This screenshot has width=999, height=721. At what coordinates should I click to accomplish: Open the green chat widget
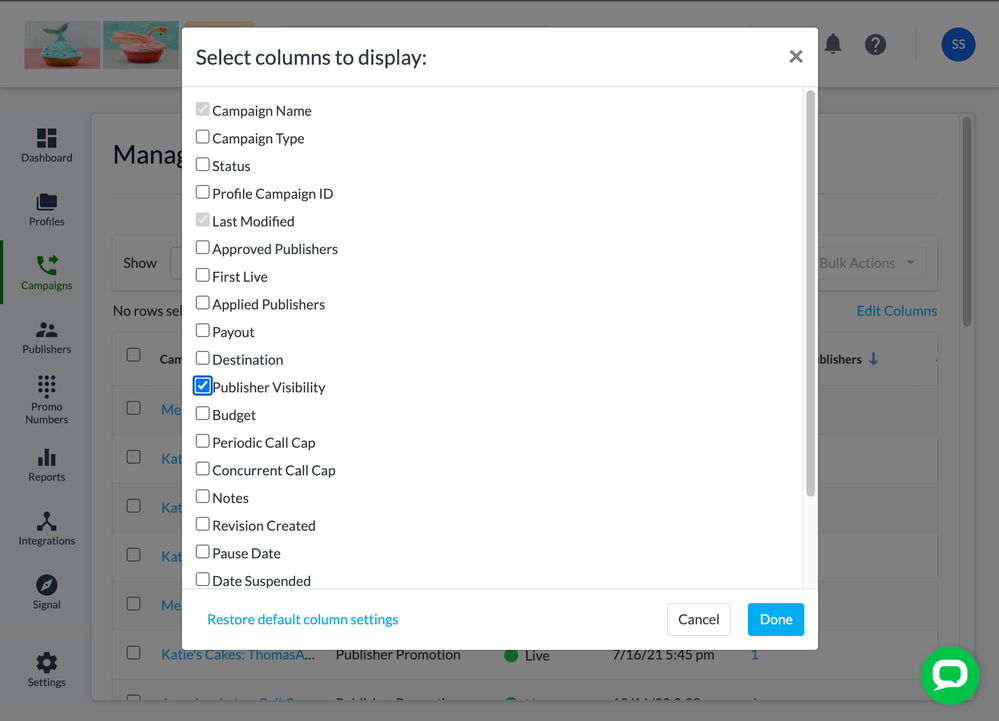[x=949, y=675]
